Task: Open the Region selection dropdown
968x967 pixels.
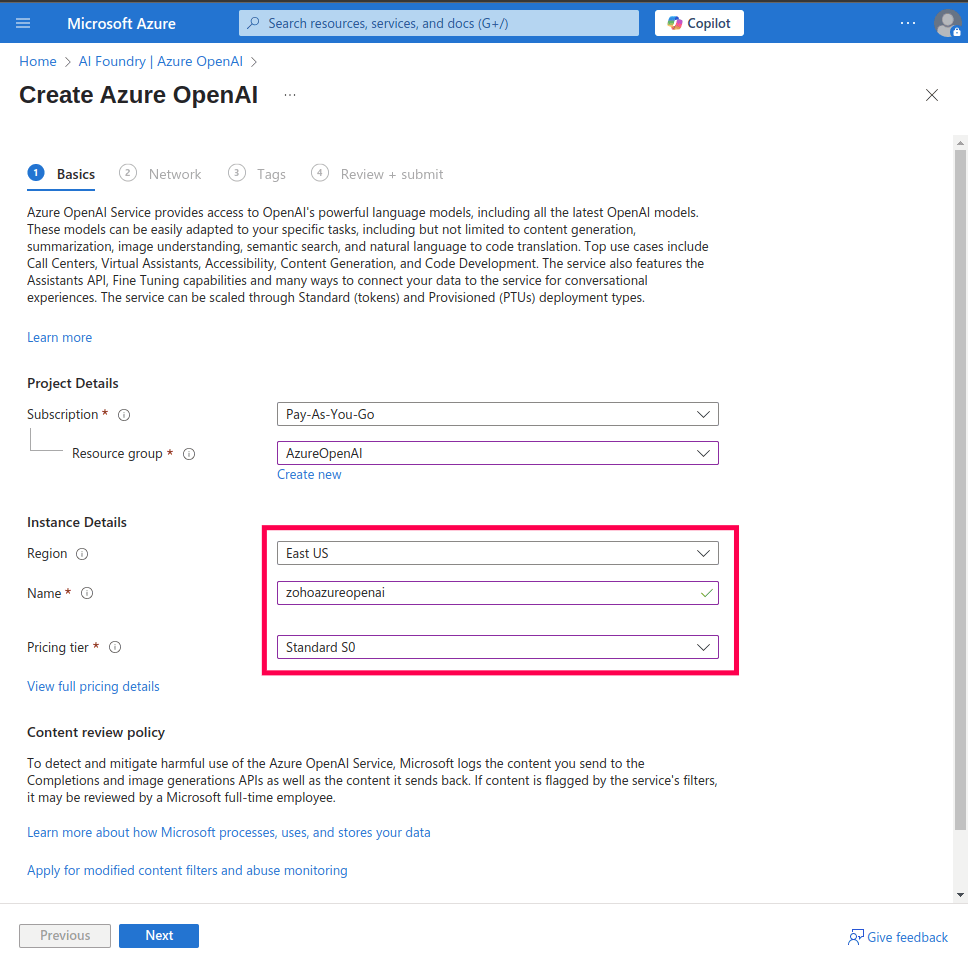Action: tap(703, 552)
